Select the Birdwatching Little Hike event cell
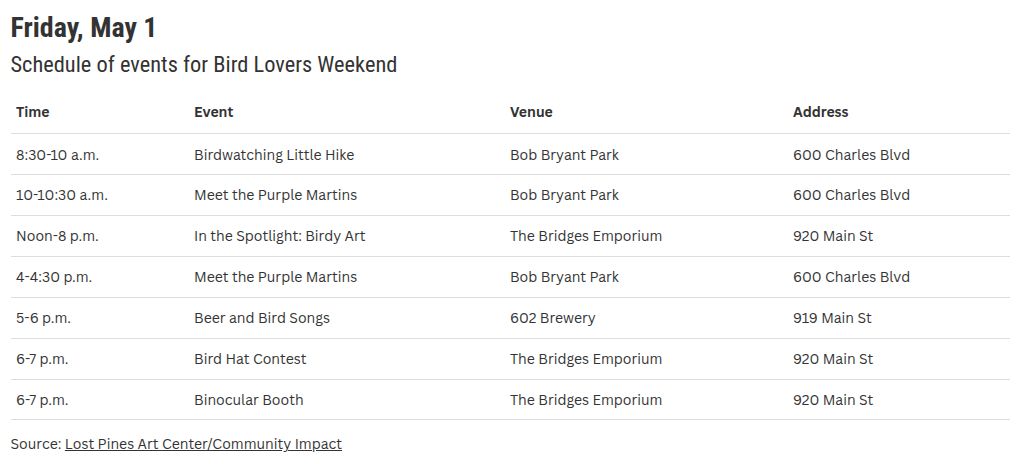 tap(274, 155)
